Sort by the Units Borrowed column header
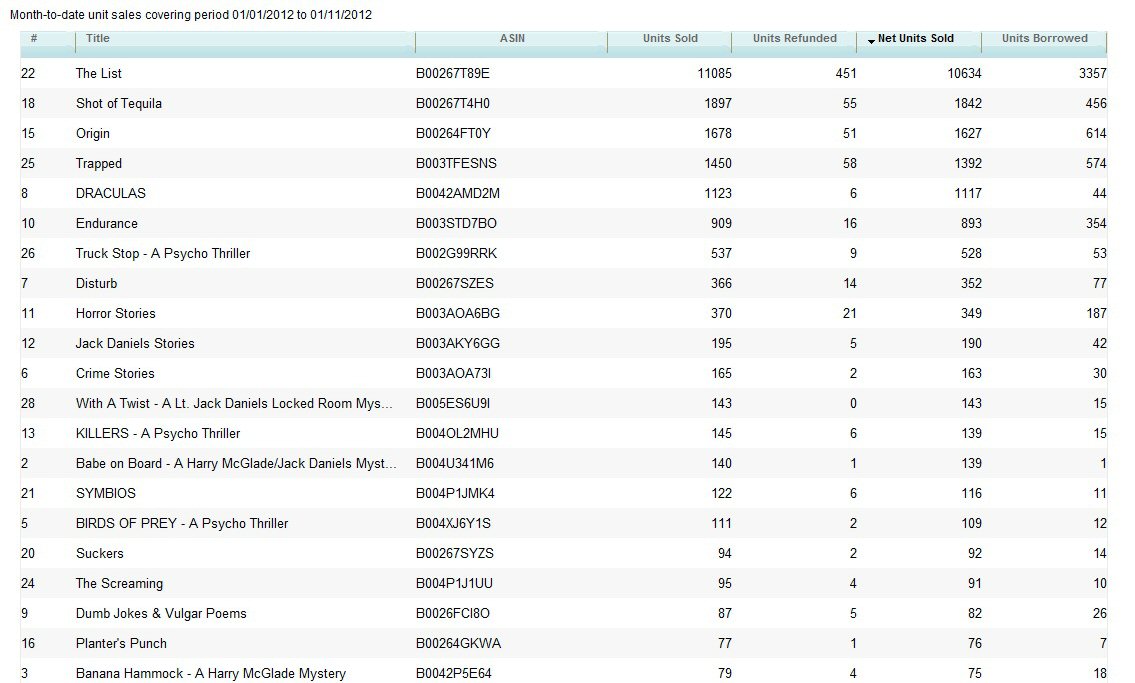This screenshot has width=1135, height=683. (x=1045, y=39)
